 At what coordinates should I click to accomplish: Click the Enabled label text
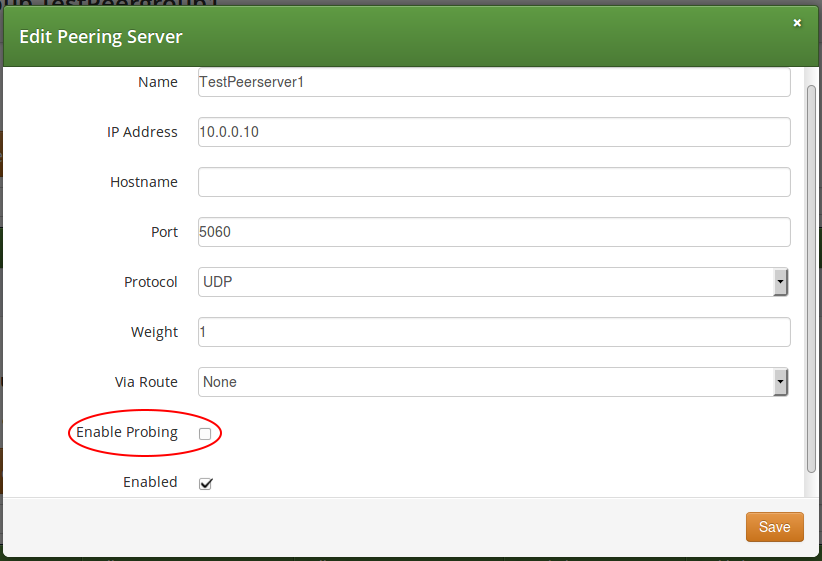pos(150,482)
